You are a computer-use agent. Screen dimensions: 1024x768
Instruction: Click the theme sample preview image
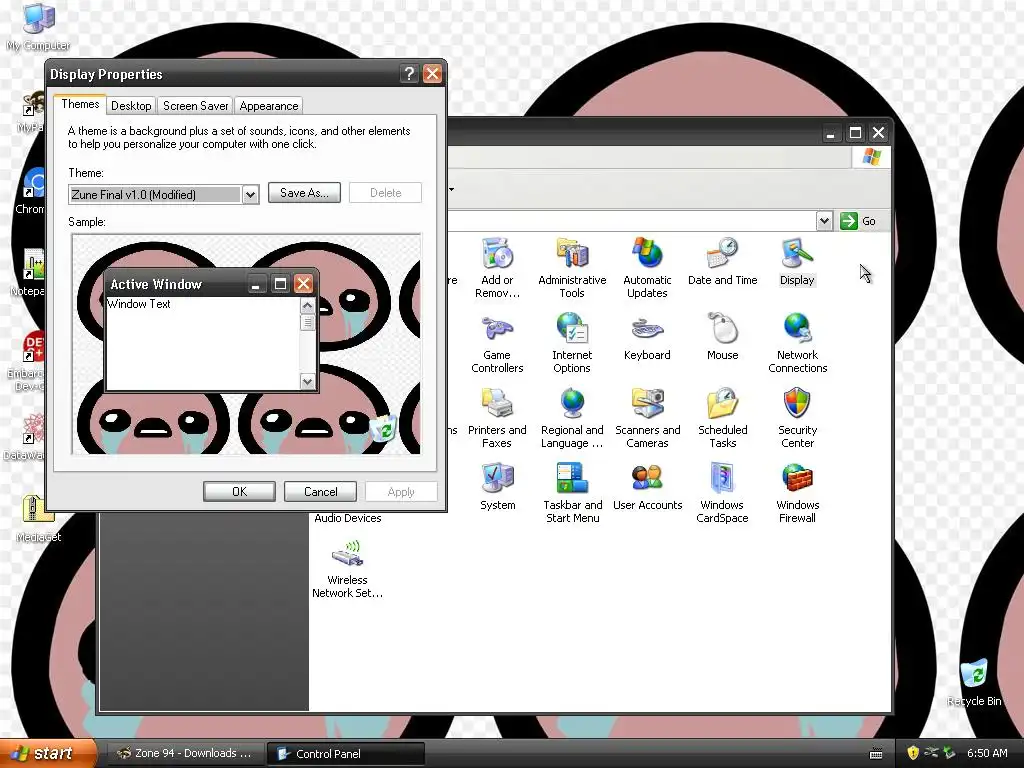246,344
